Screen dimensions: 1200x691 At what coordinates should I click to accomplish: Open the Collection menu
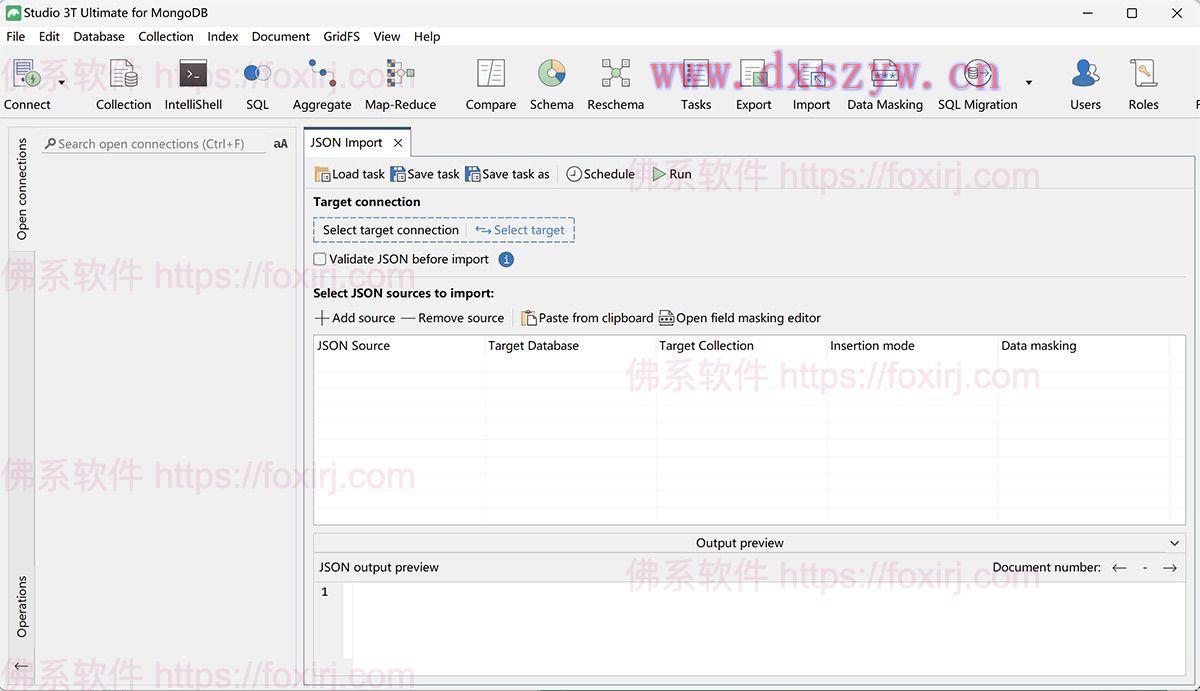166,36
